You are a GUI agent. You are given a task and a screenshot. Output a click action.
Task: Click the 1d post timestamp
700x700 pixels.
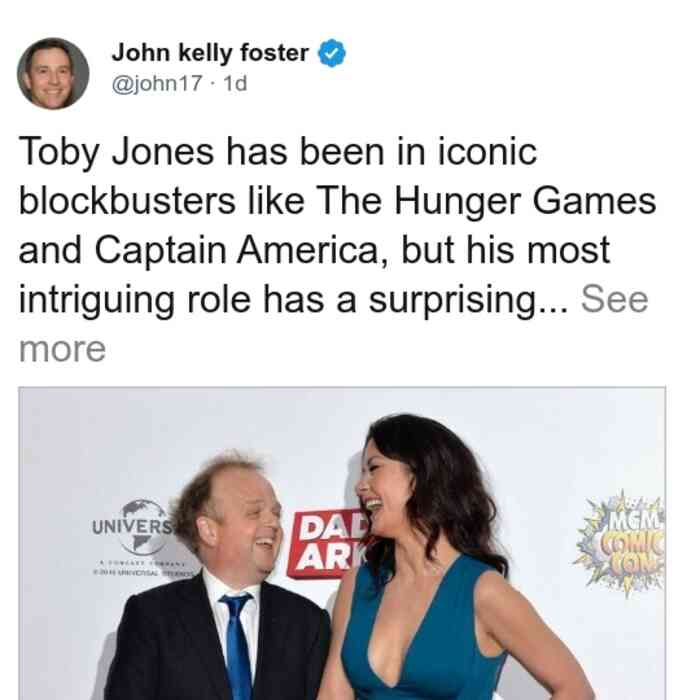pyautogui.click(x=235, y=83)
